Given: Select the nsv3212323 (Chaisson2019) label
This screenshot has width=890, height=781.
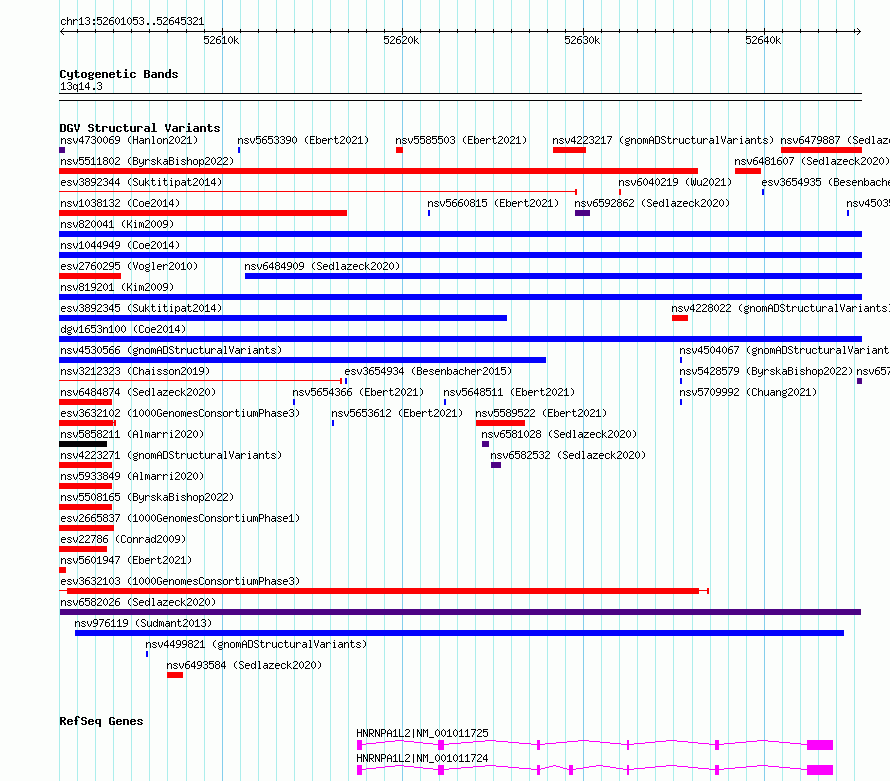Looking at the screenshot, I should coord(135,371).
